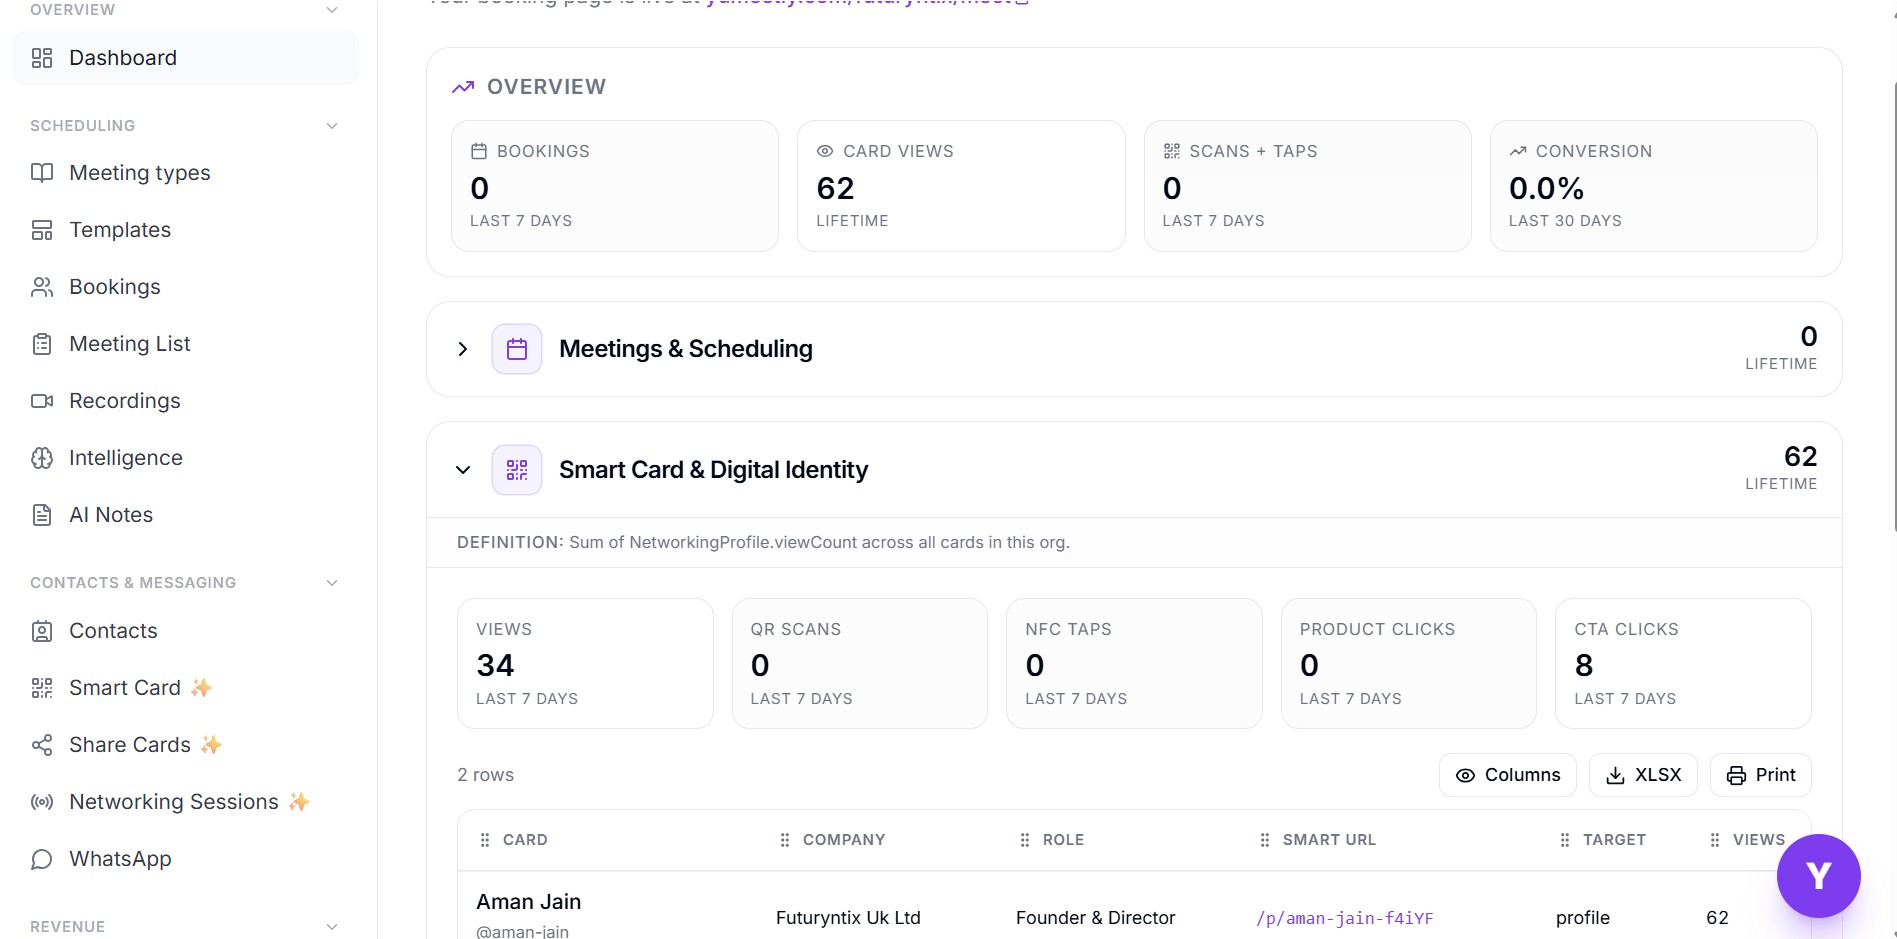Click the drag handle beside COMPANY column
The image size is (1897, 939).
click(785, 840)
